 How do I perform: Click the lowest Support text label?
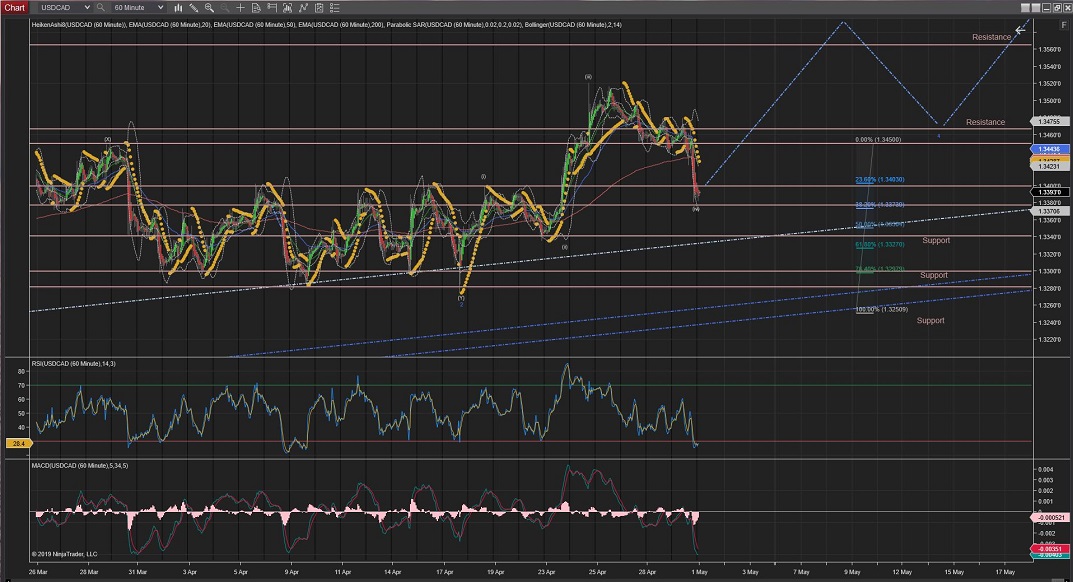(930, 320)
